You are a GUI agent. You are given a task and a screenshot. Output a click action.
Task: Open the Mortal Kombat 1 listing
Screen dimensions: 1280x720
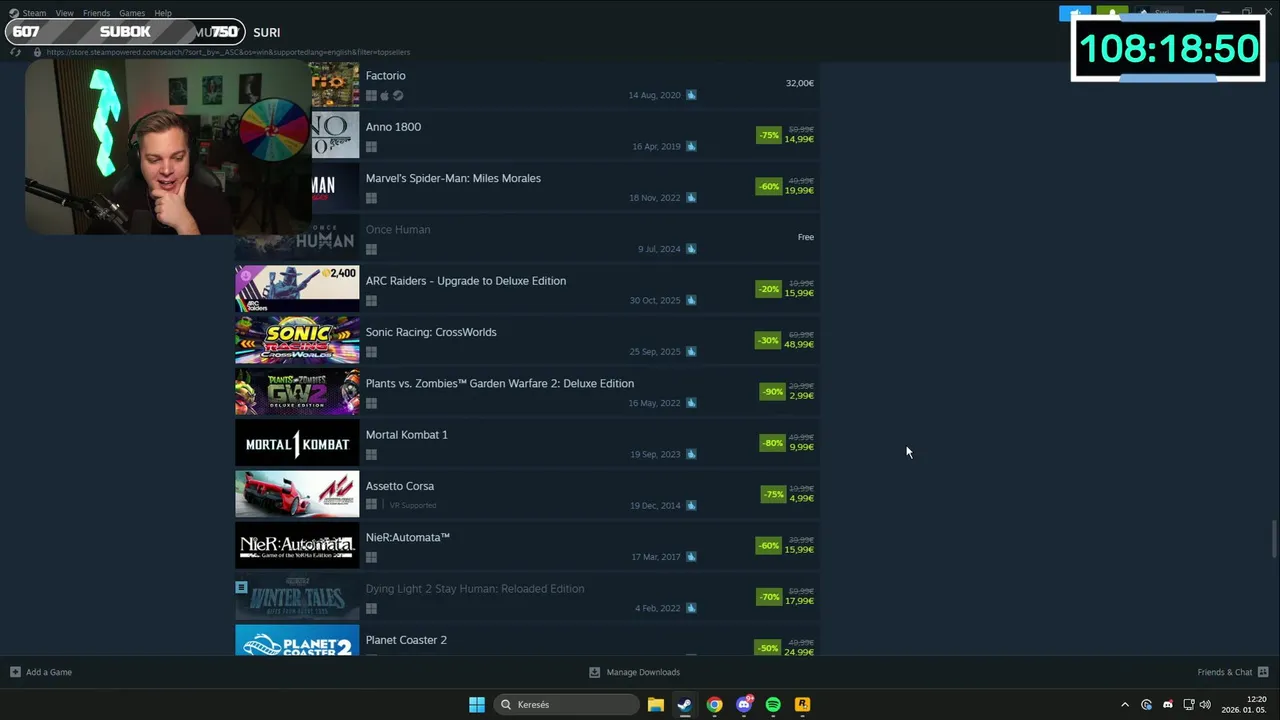click(x=406, y=435)
